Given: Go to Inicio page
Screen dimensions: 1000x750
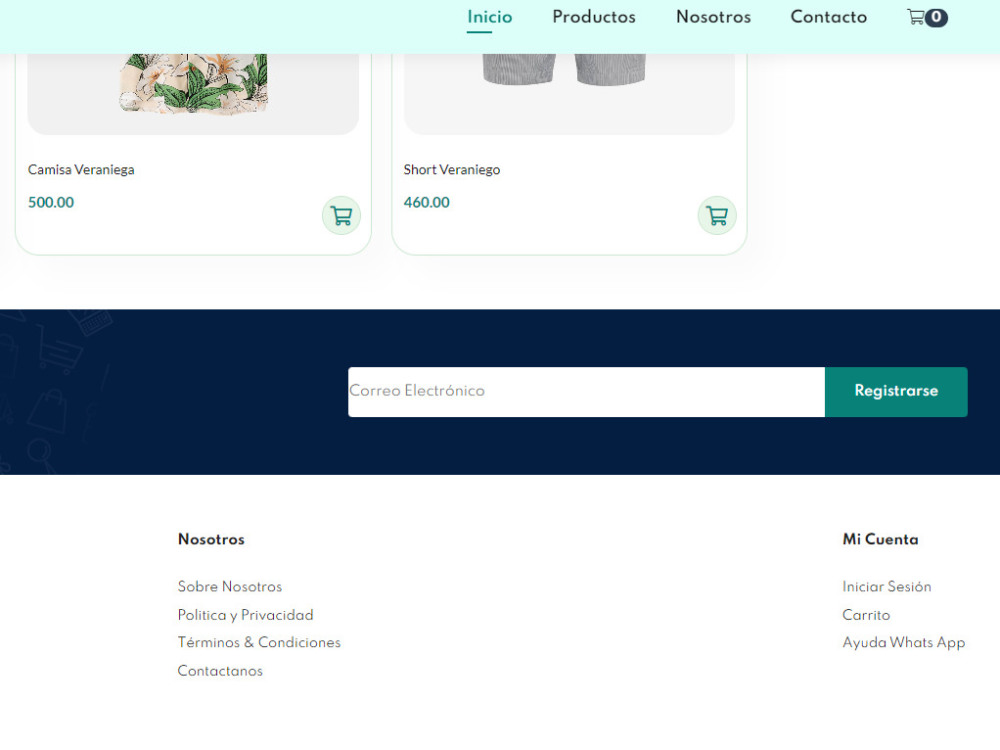Looking at the screenshot, I should point(489,17).
